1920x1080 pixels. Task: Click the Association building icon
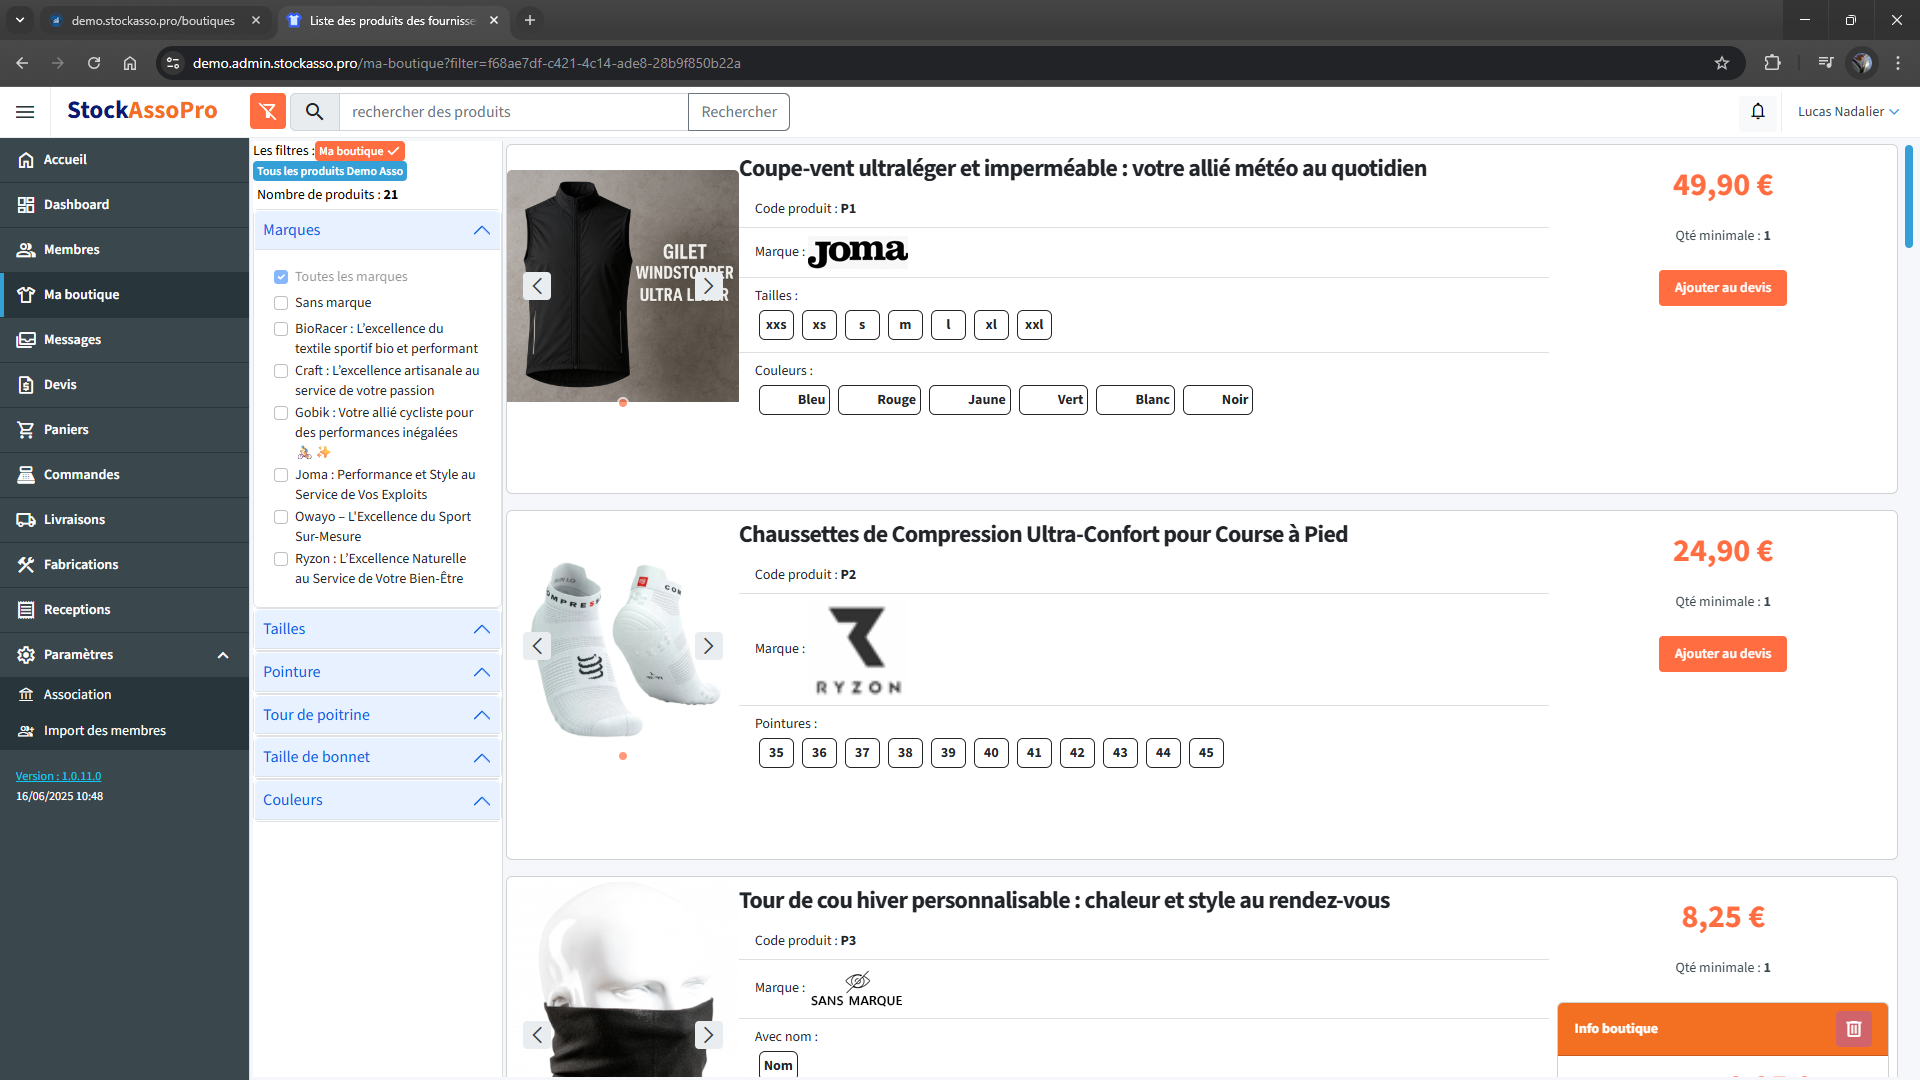26,695
